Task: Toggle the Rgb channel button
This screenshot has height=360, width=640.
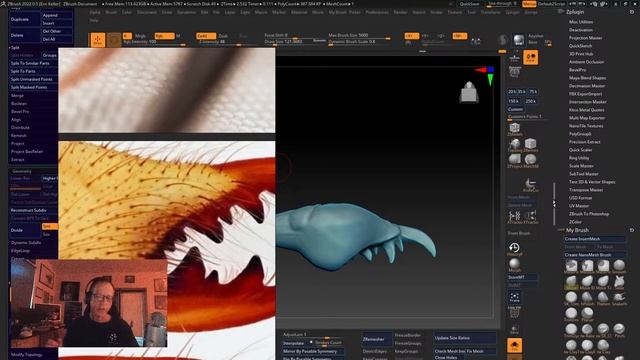Action: [164, 36]
